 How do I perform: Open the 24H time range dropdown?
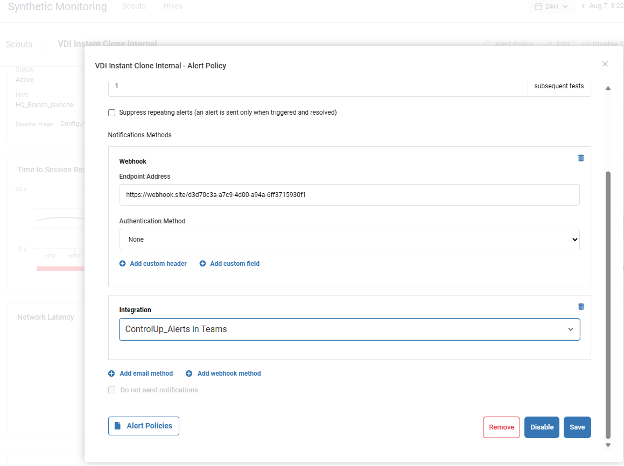coord(552,7)
